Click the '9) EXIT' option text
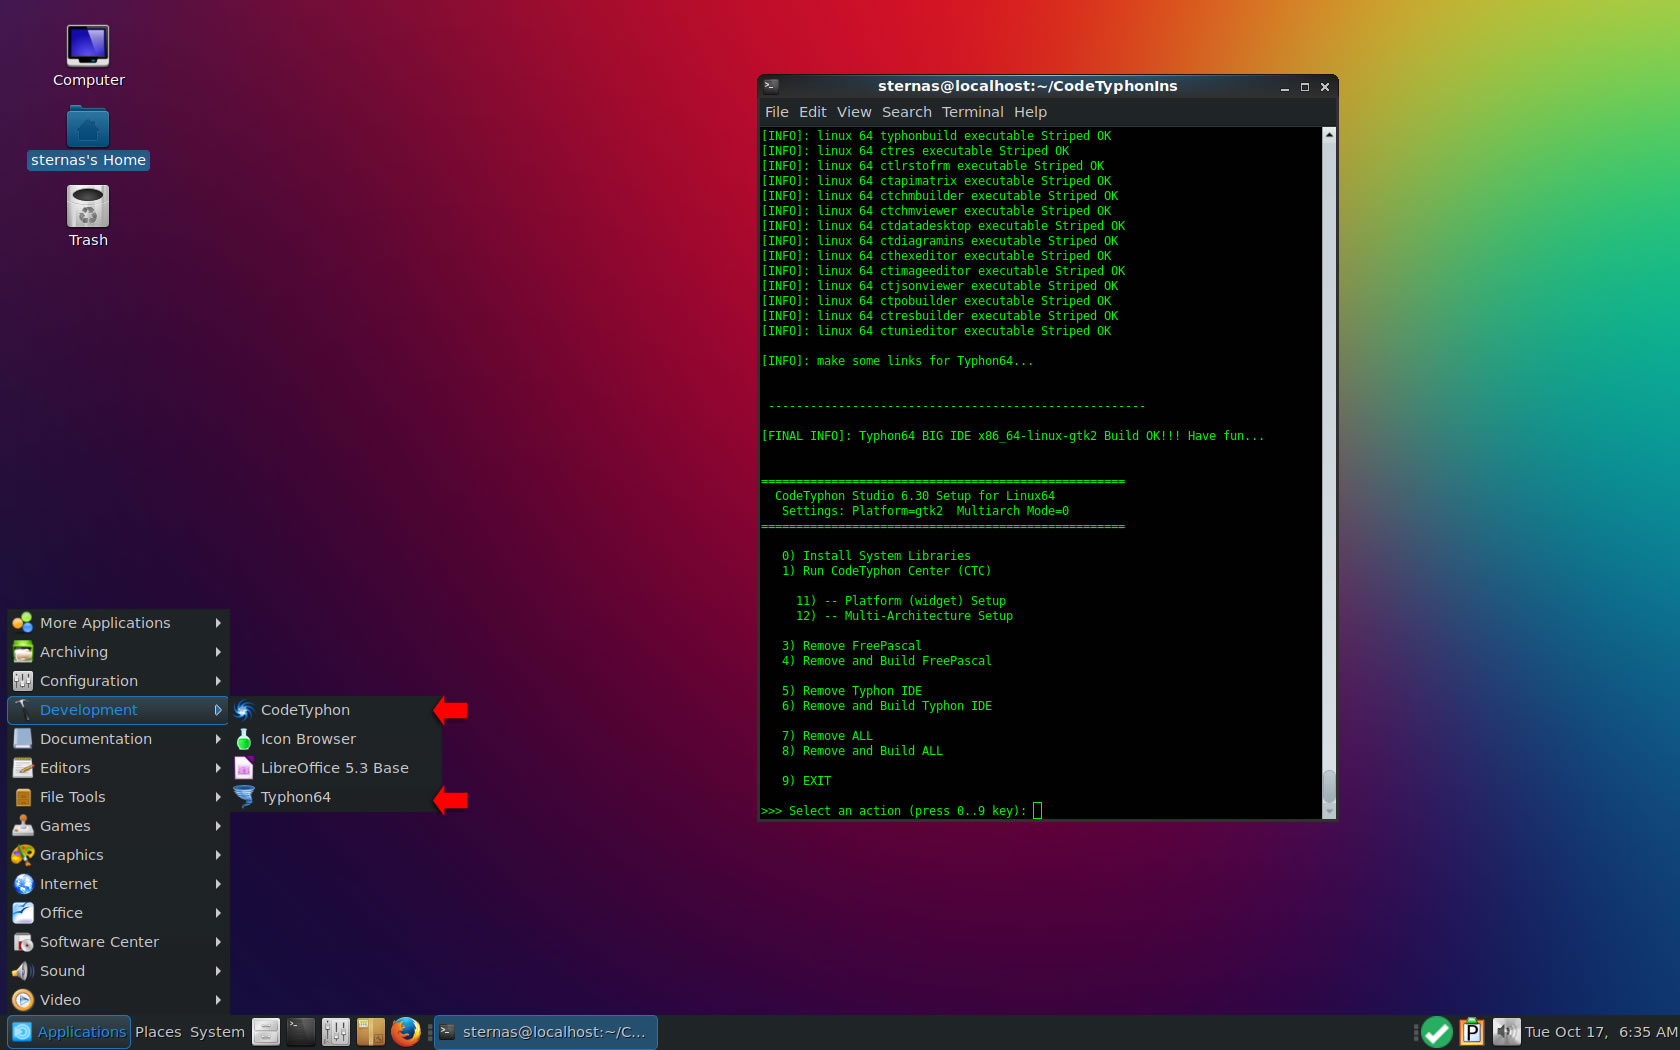This screenshot has height=1050, width=1680. [806, 781]
